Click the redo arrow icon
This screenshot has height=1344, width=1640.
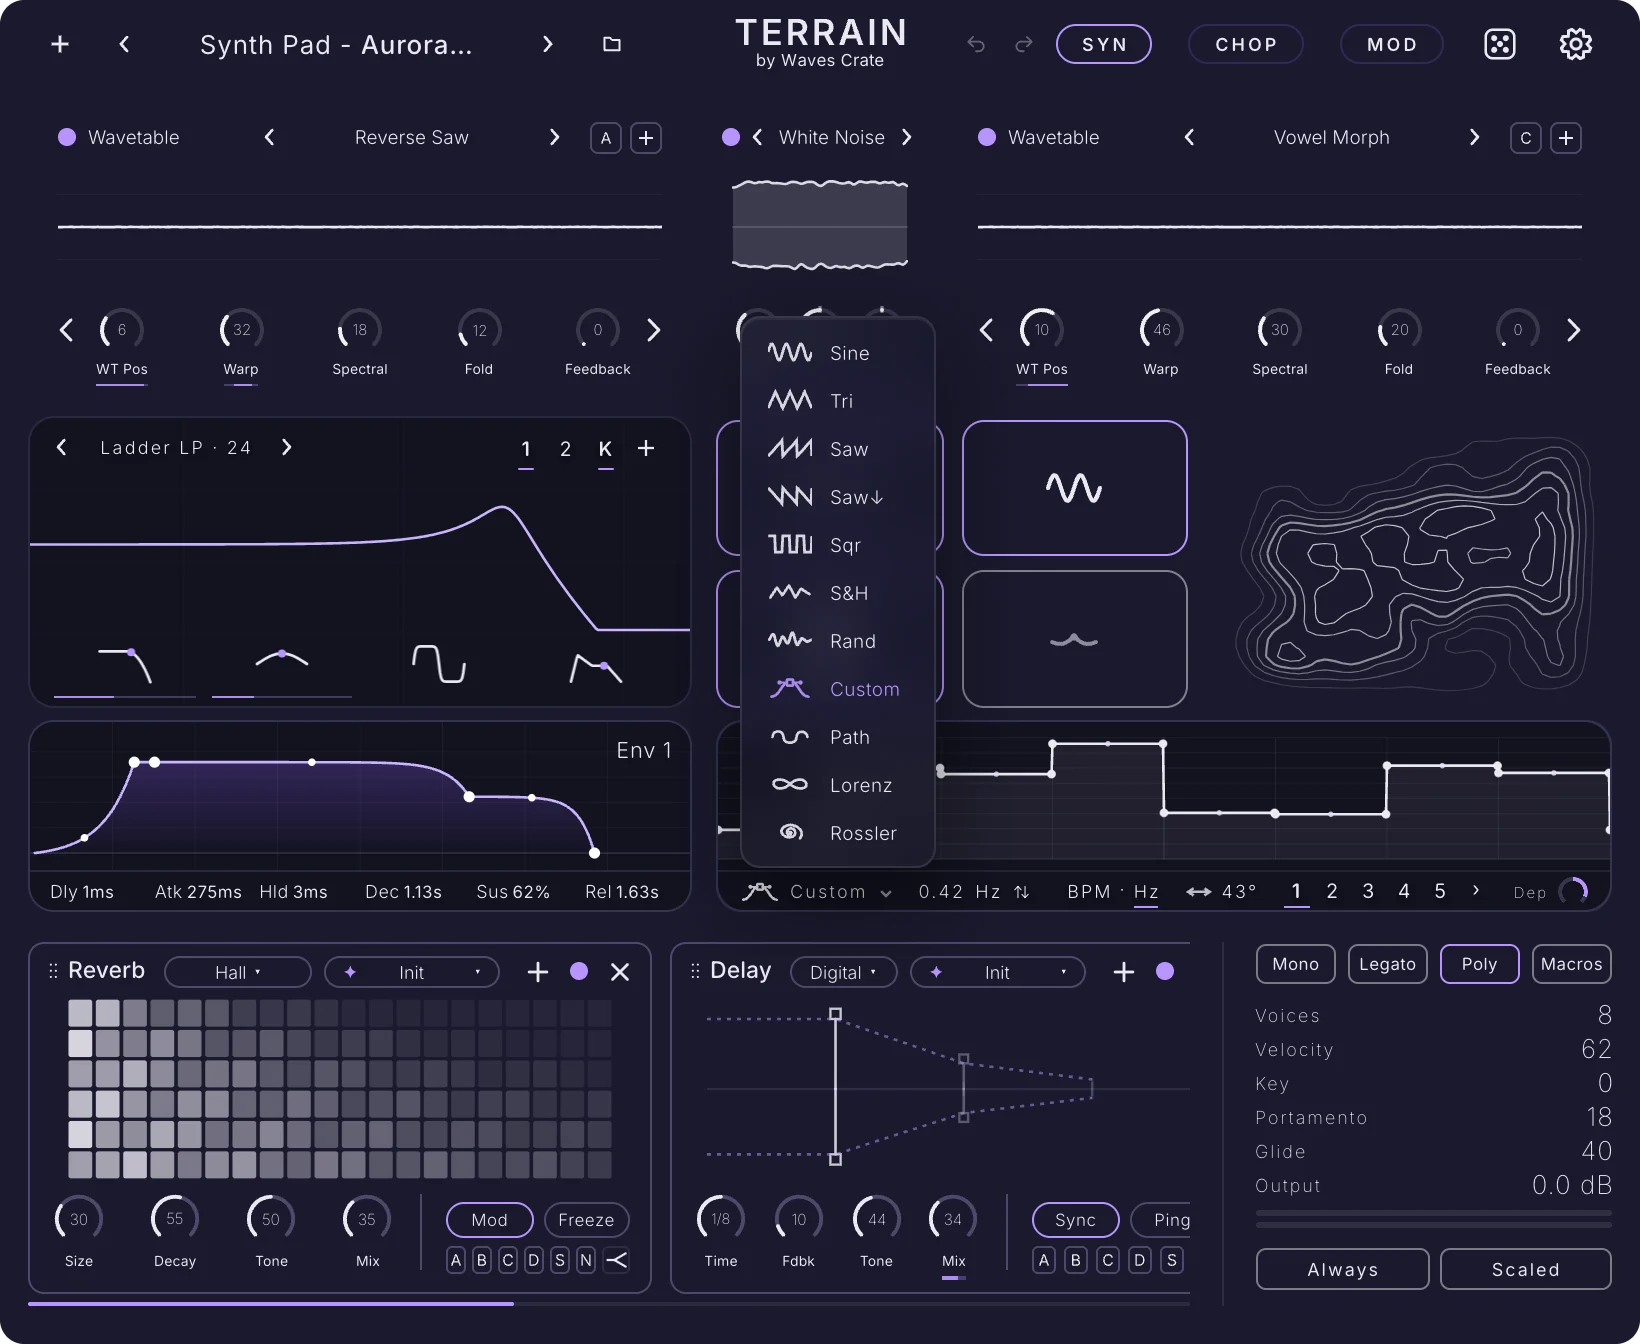[1024, 44]
